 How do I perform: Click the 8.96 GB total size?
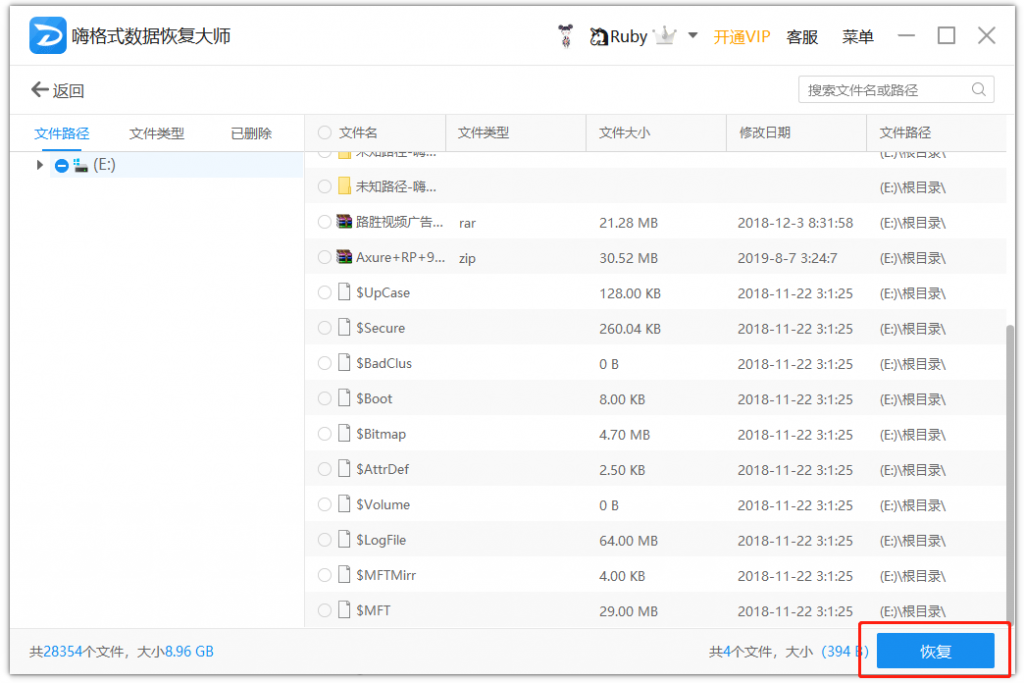tap(189, 652)
